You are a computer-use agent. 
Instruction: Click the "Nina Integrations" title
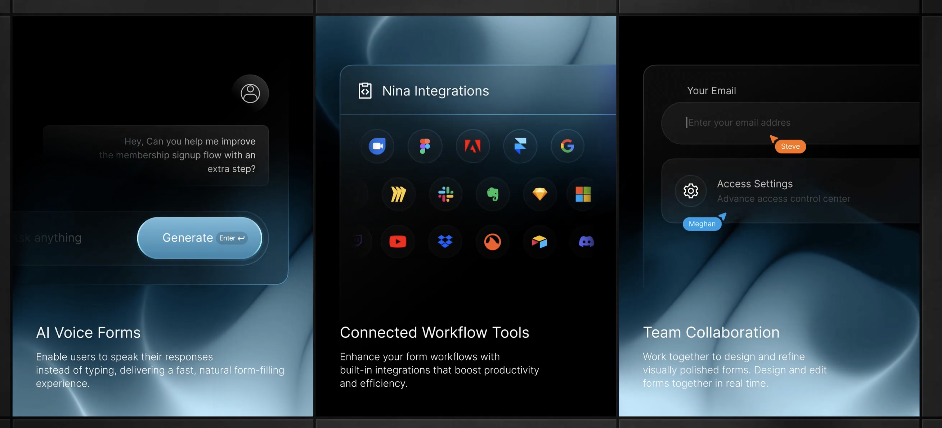pyautogui.click(x=436, y=91)
